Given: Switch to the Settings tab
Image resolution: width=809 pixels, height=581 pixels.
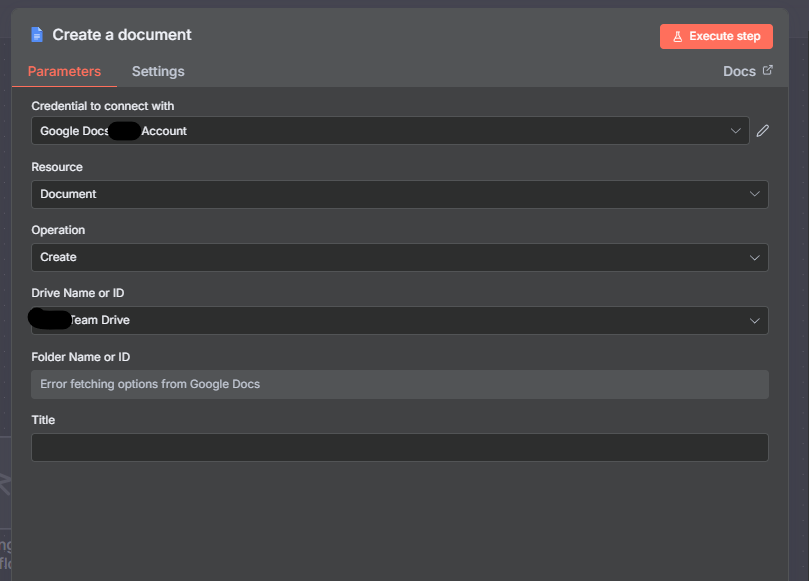Looking at the screenshot, I should click(x=158, y=72).
